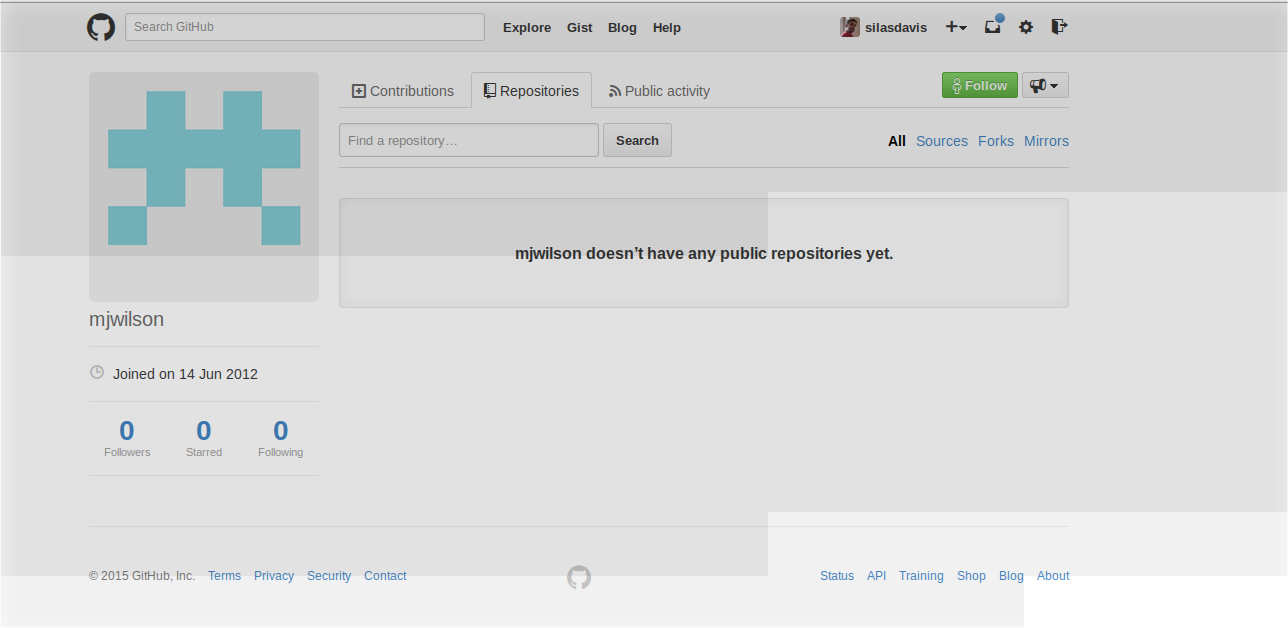Open Terms link in footer
Screen dimensions: 1288x628
[224, 576]
